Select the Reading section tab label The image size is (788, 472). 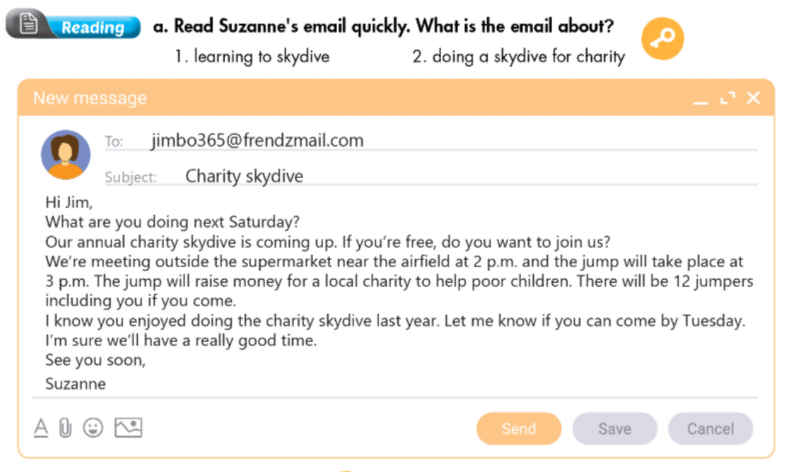coord(94,27)
